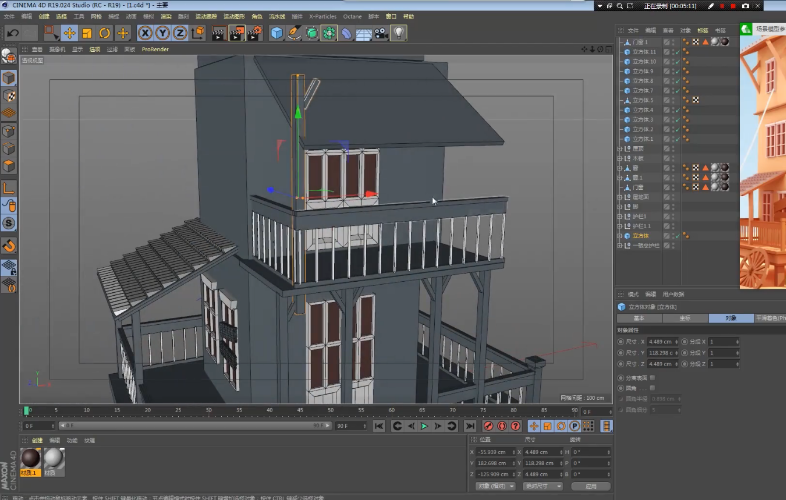786x500 pixels.
Task: Expand the 木板 object group
Action: tap(620, 158)
